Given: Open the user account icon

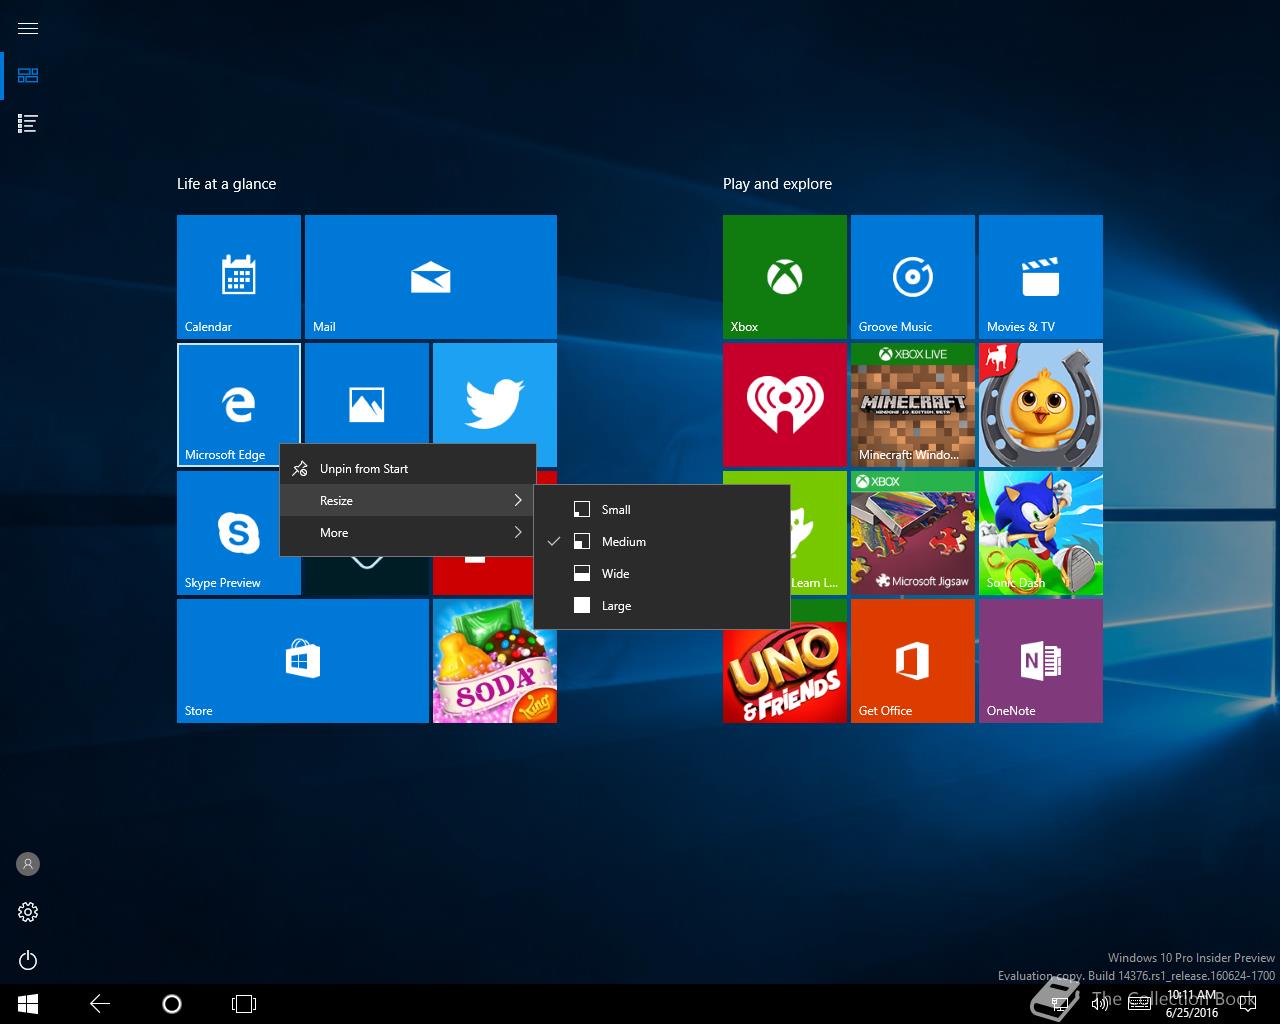Looking at the screenshot, I should pyautogui.click(x=28, y=864).
